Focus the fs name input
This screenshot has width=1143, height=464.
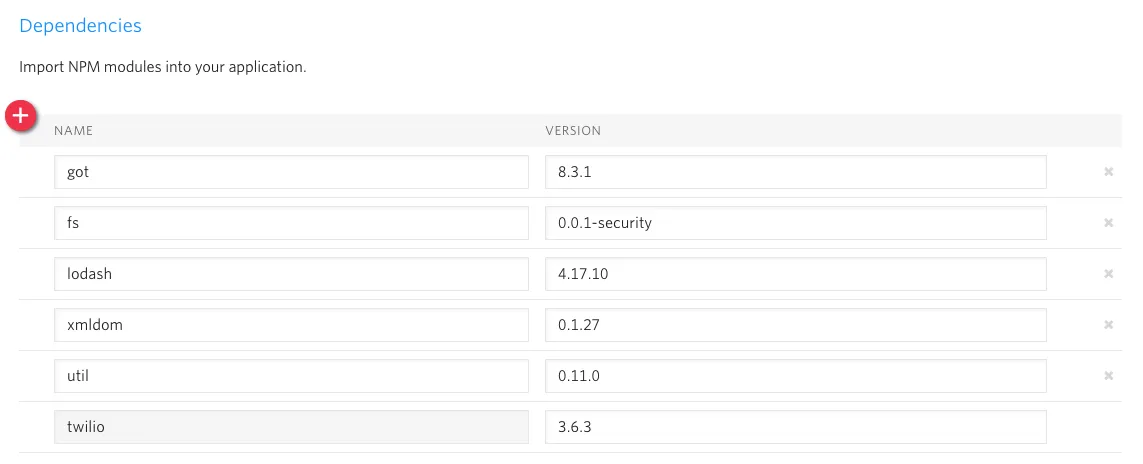[291, 223]
